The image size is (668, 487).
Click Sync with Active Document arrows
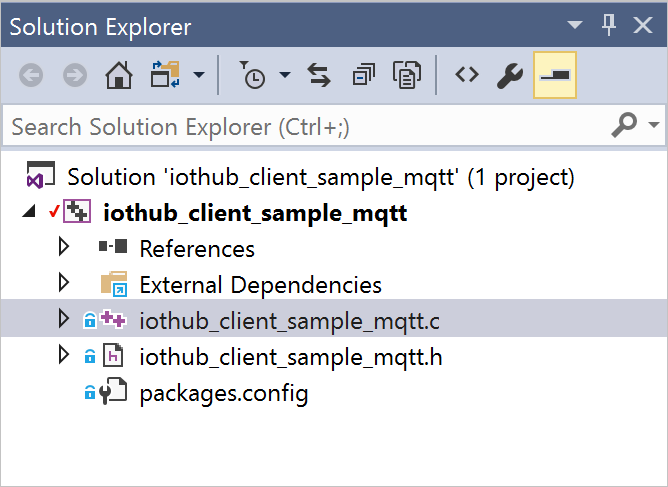pyautogui.click(x=319, y=76)
